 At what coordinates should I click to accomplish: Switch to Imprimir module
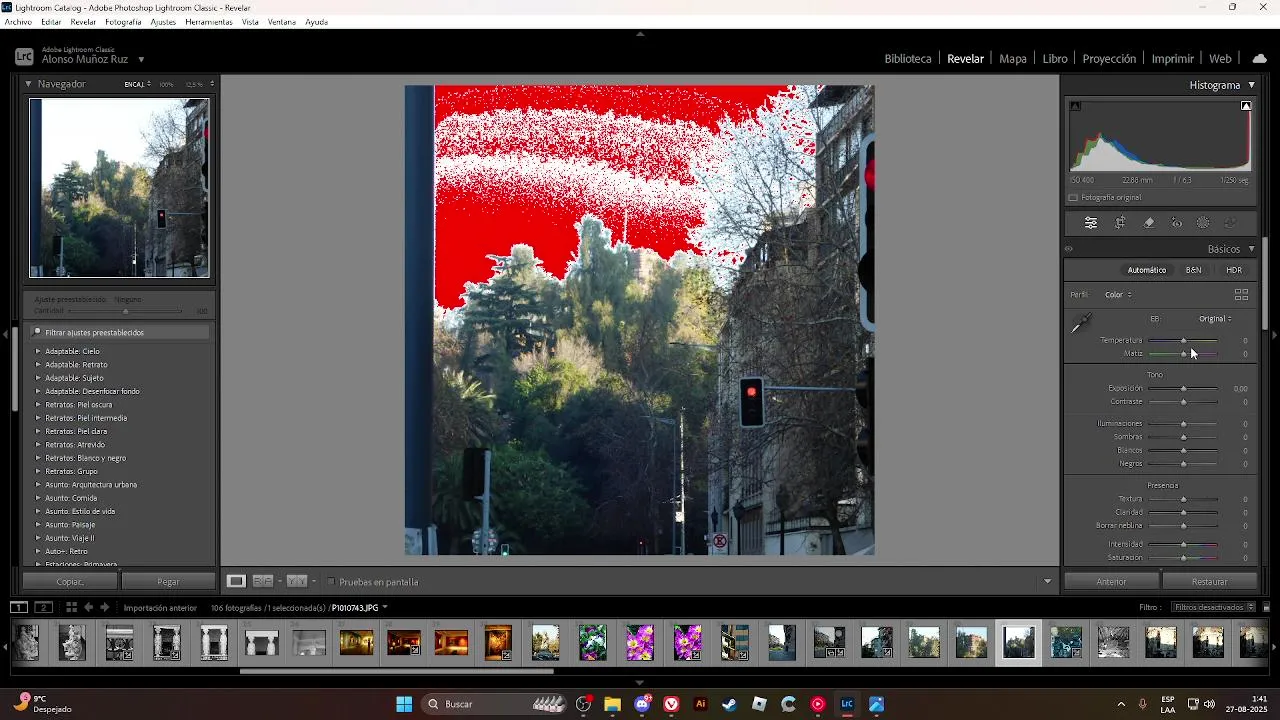coord(1172,59)
